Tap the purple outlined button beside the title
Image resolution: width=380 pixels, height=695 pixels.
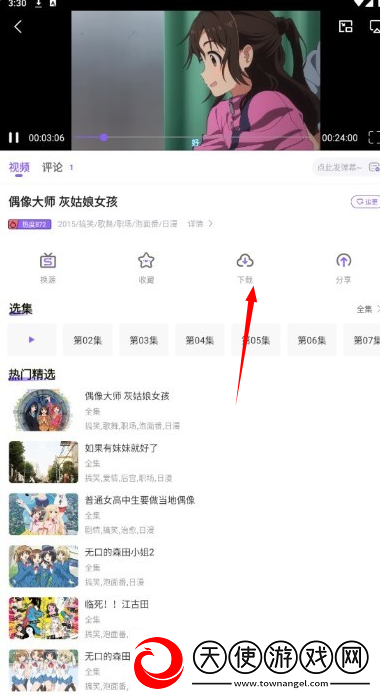365,202
